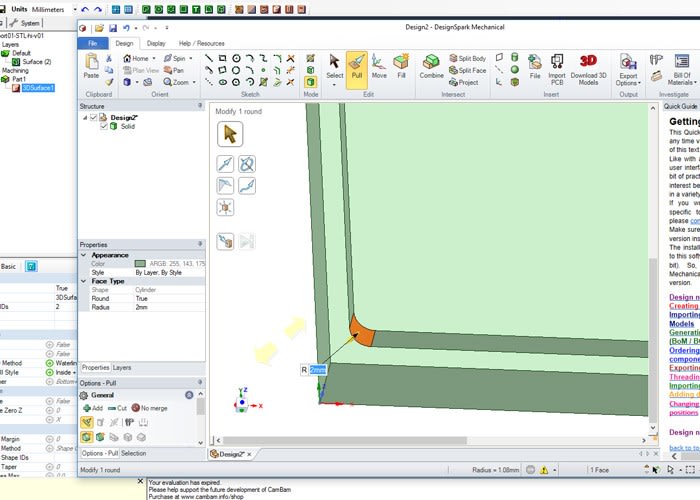Select the Project tool
Image resolution: width=700 pixels, height=500 pixels.
[x=463, y=83]
